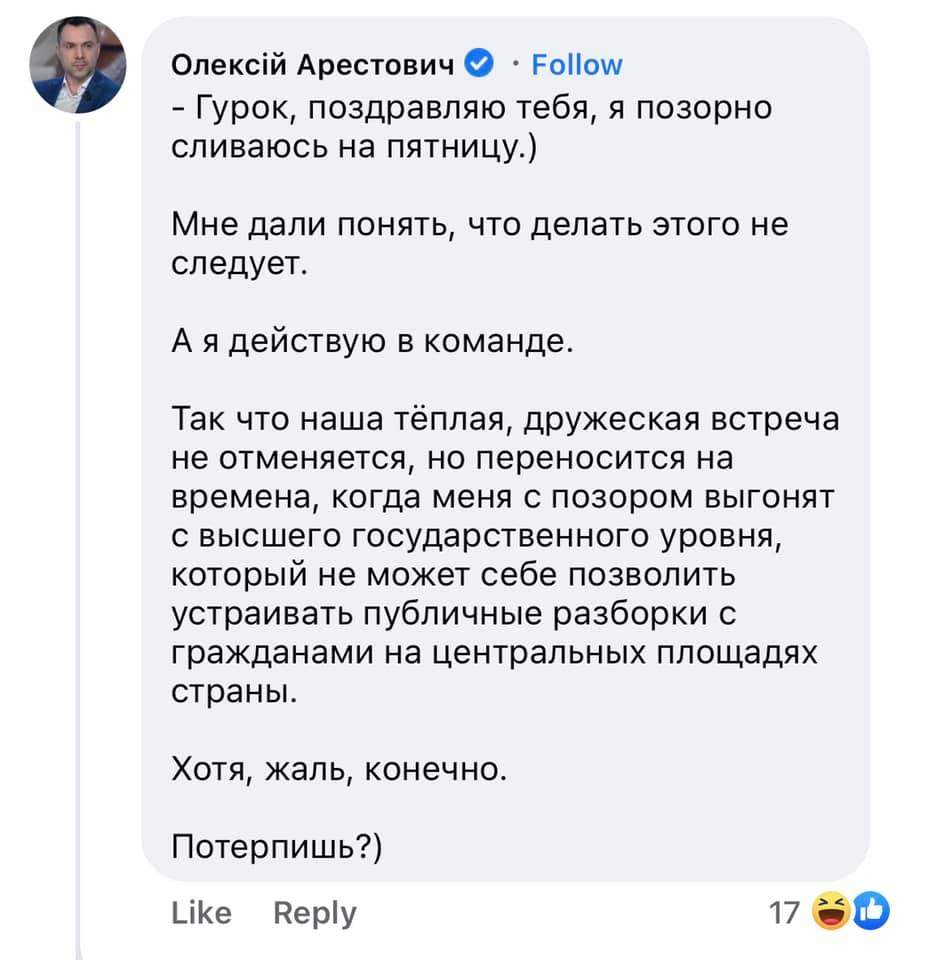Click the vertical thread line on the left

tap(79, 500)
